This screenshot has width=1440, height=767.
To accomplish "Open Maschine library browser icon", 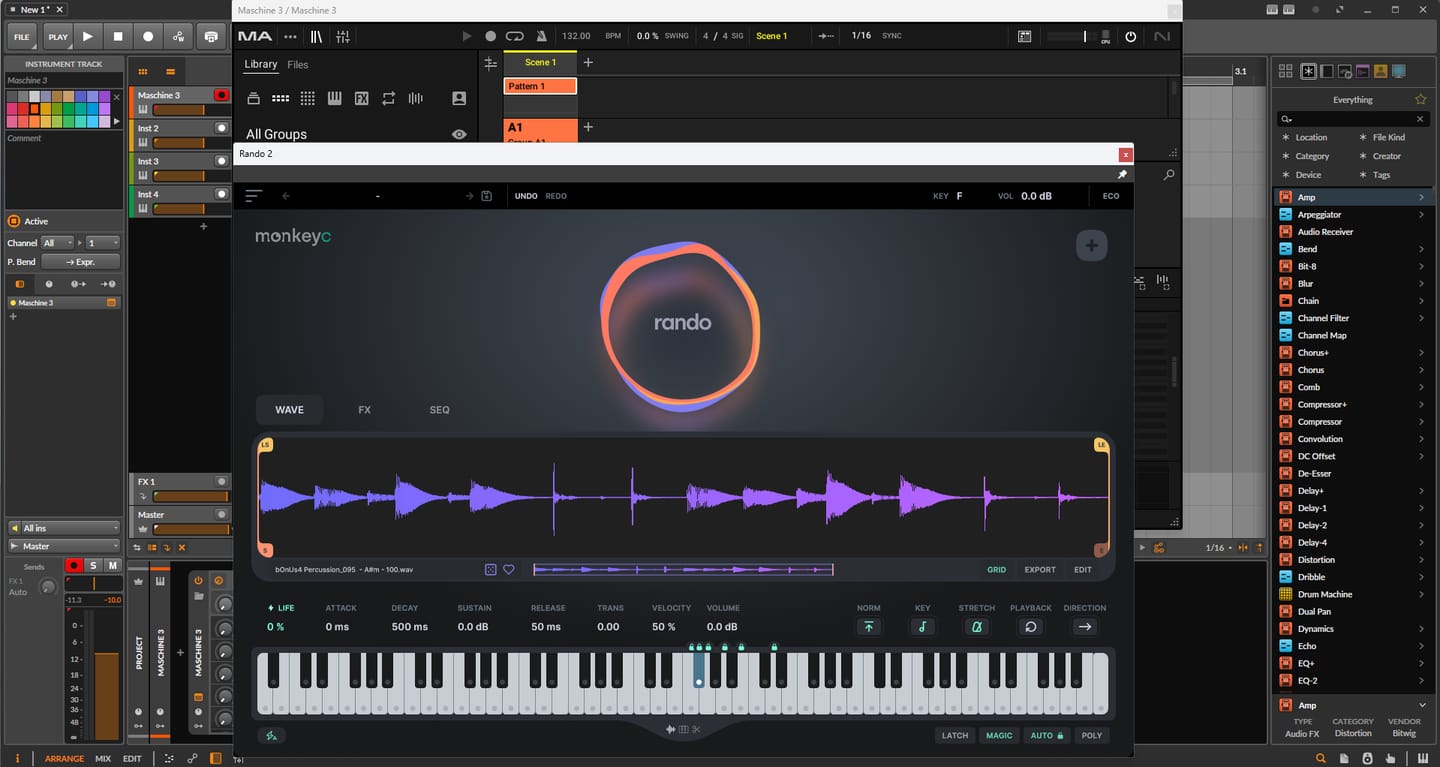I will click(x=316, y=36).
